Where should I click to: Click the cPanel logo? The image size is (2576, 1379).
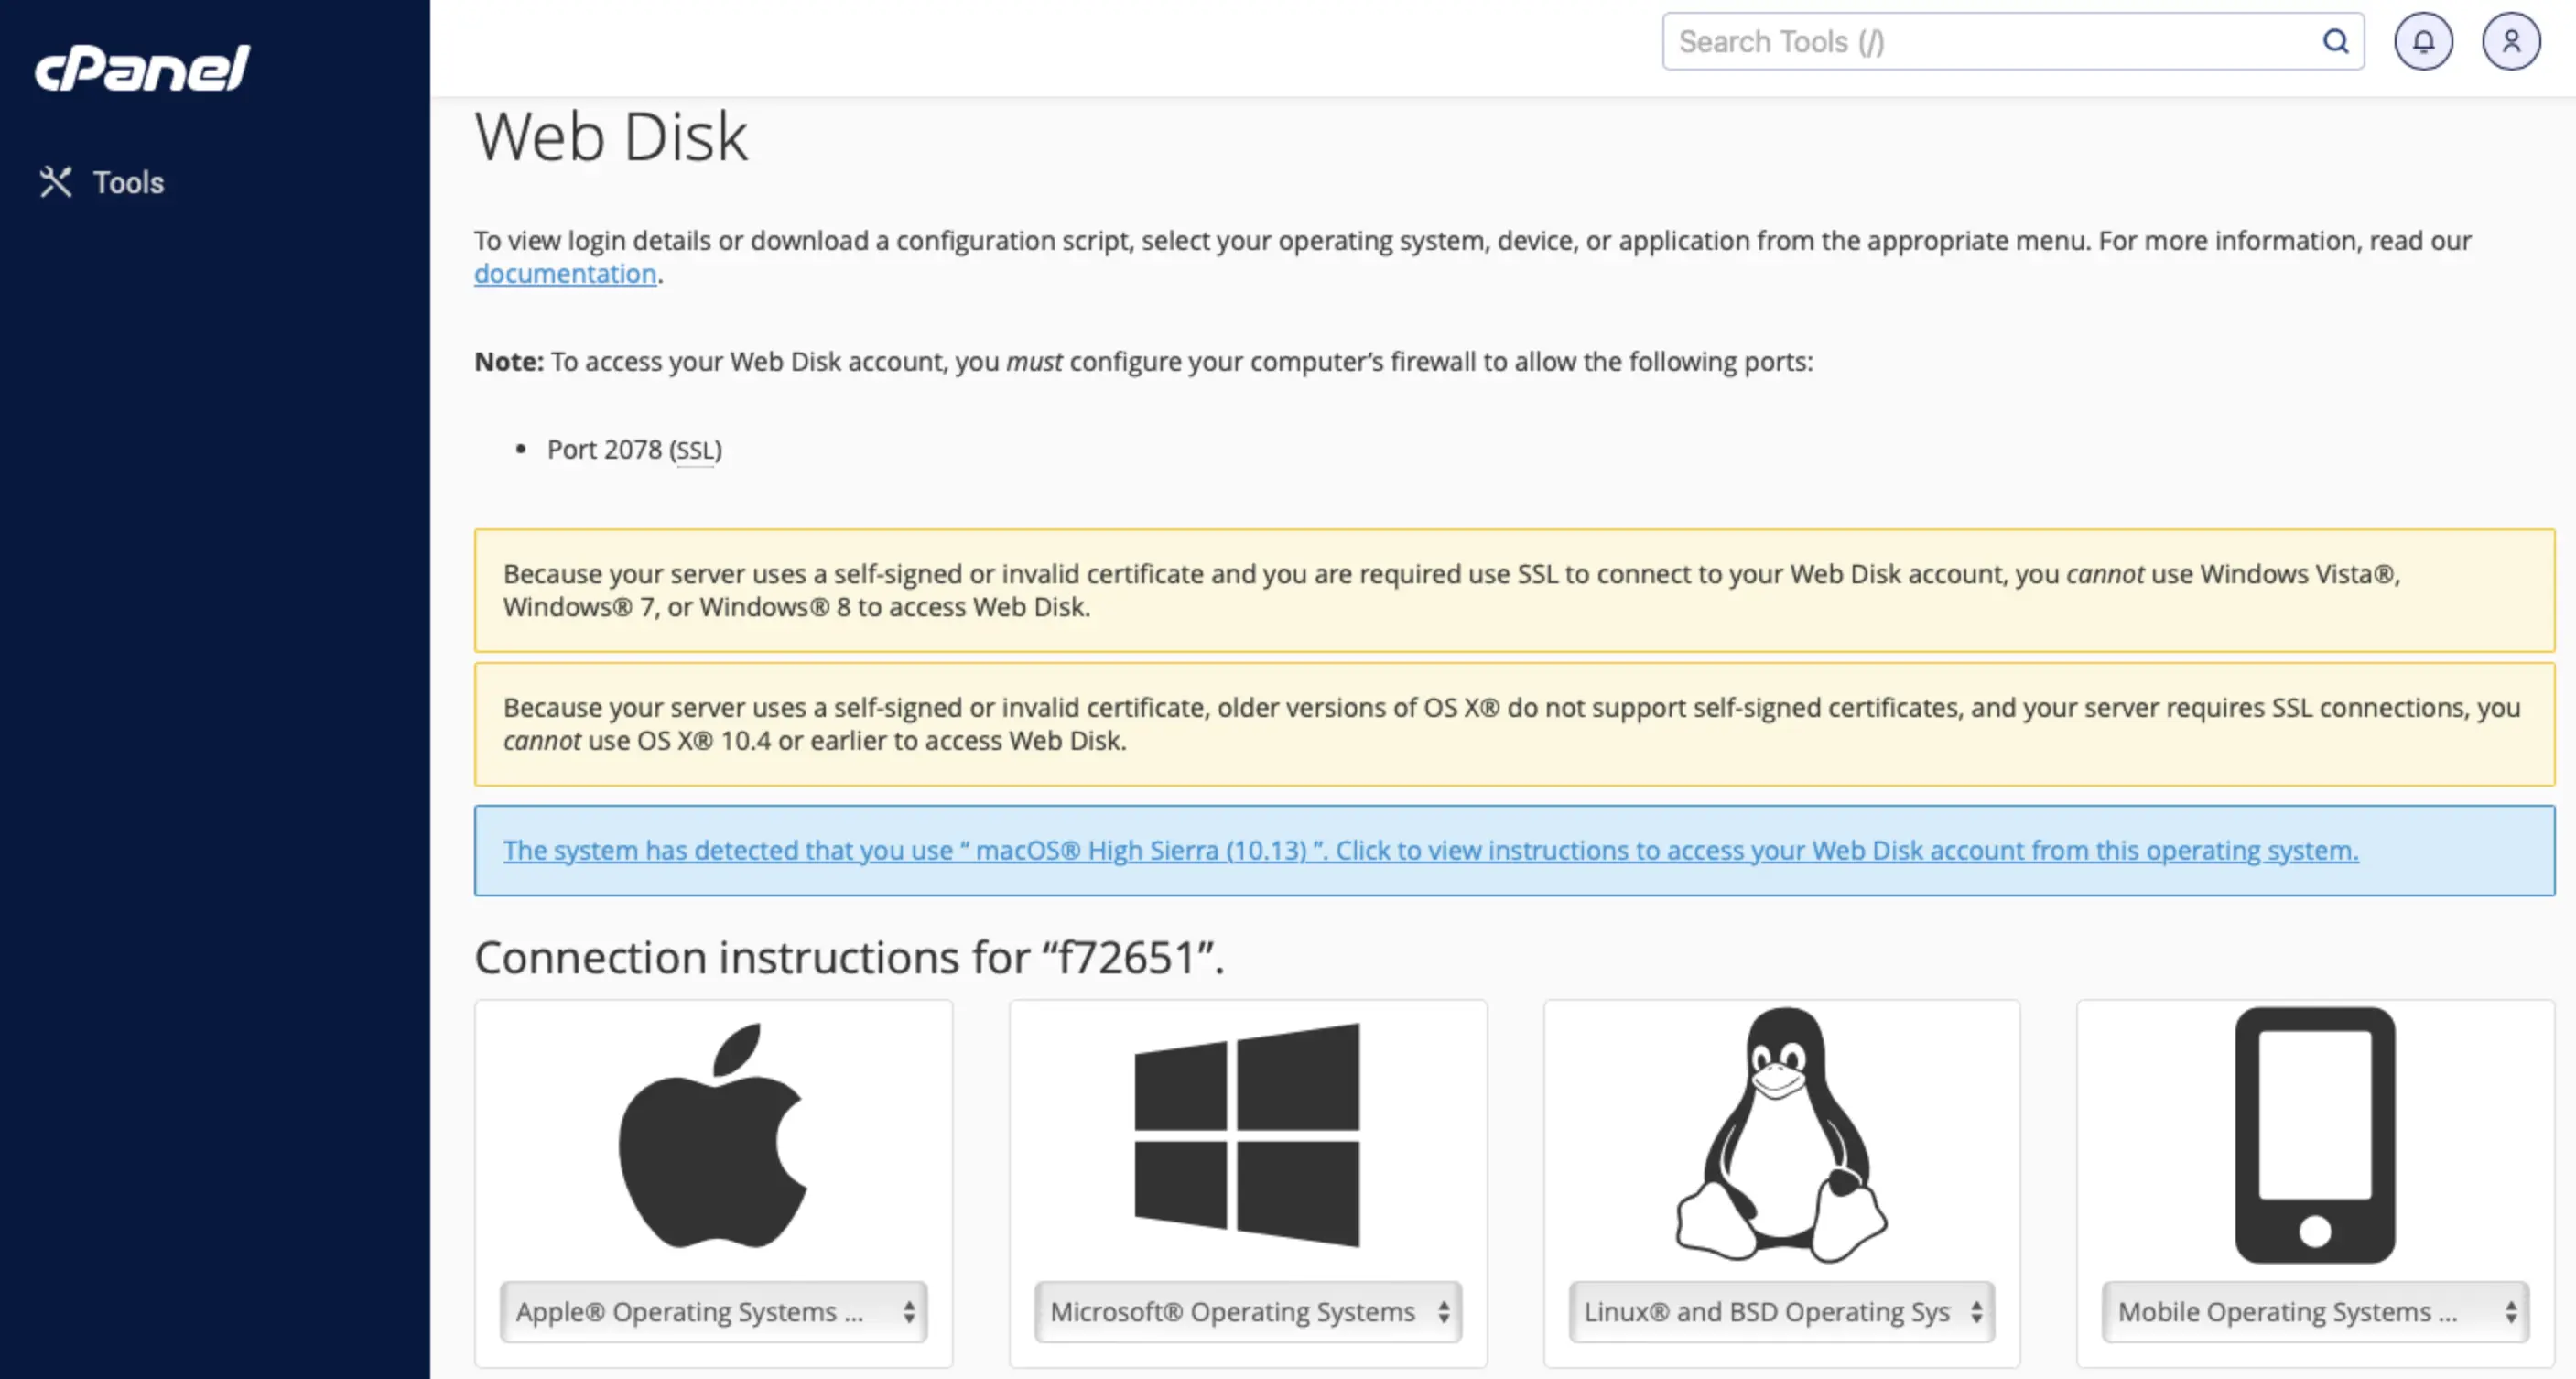tap(142, 69)
